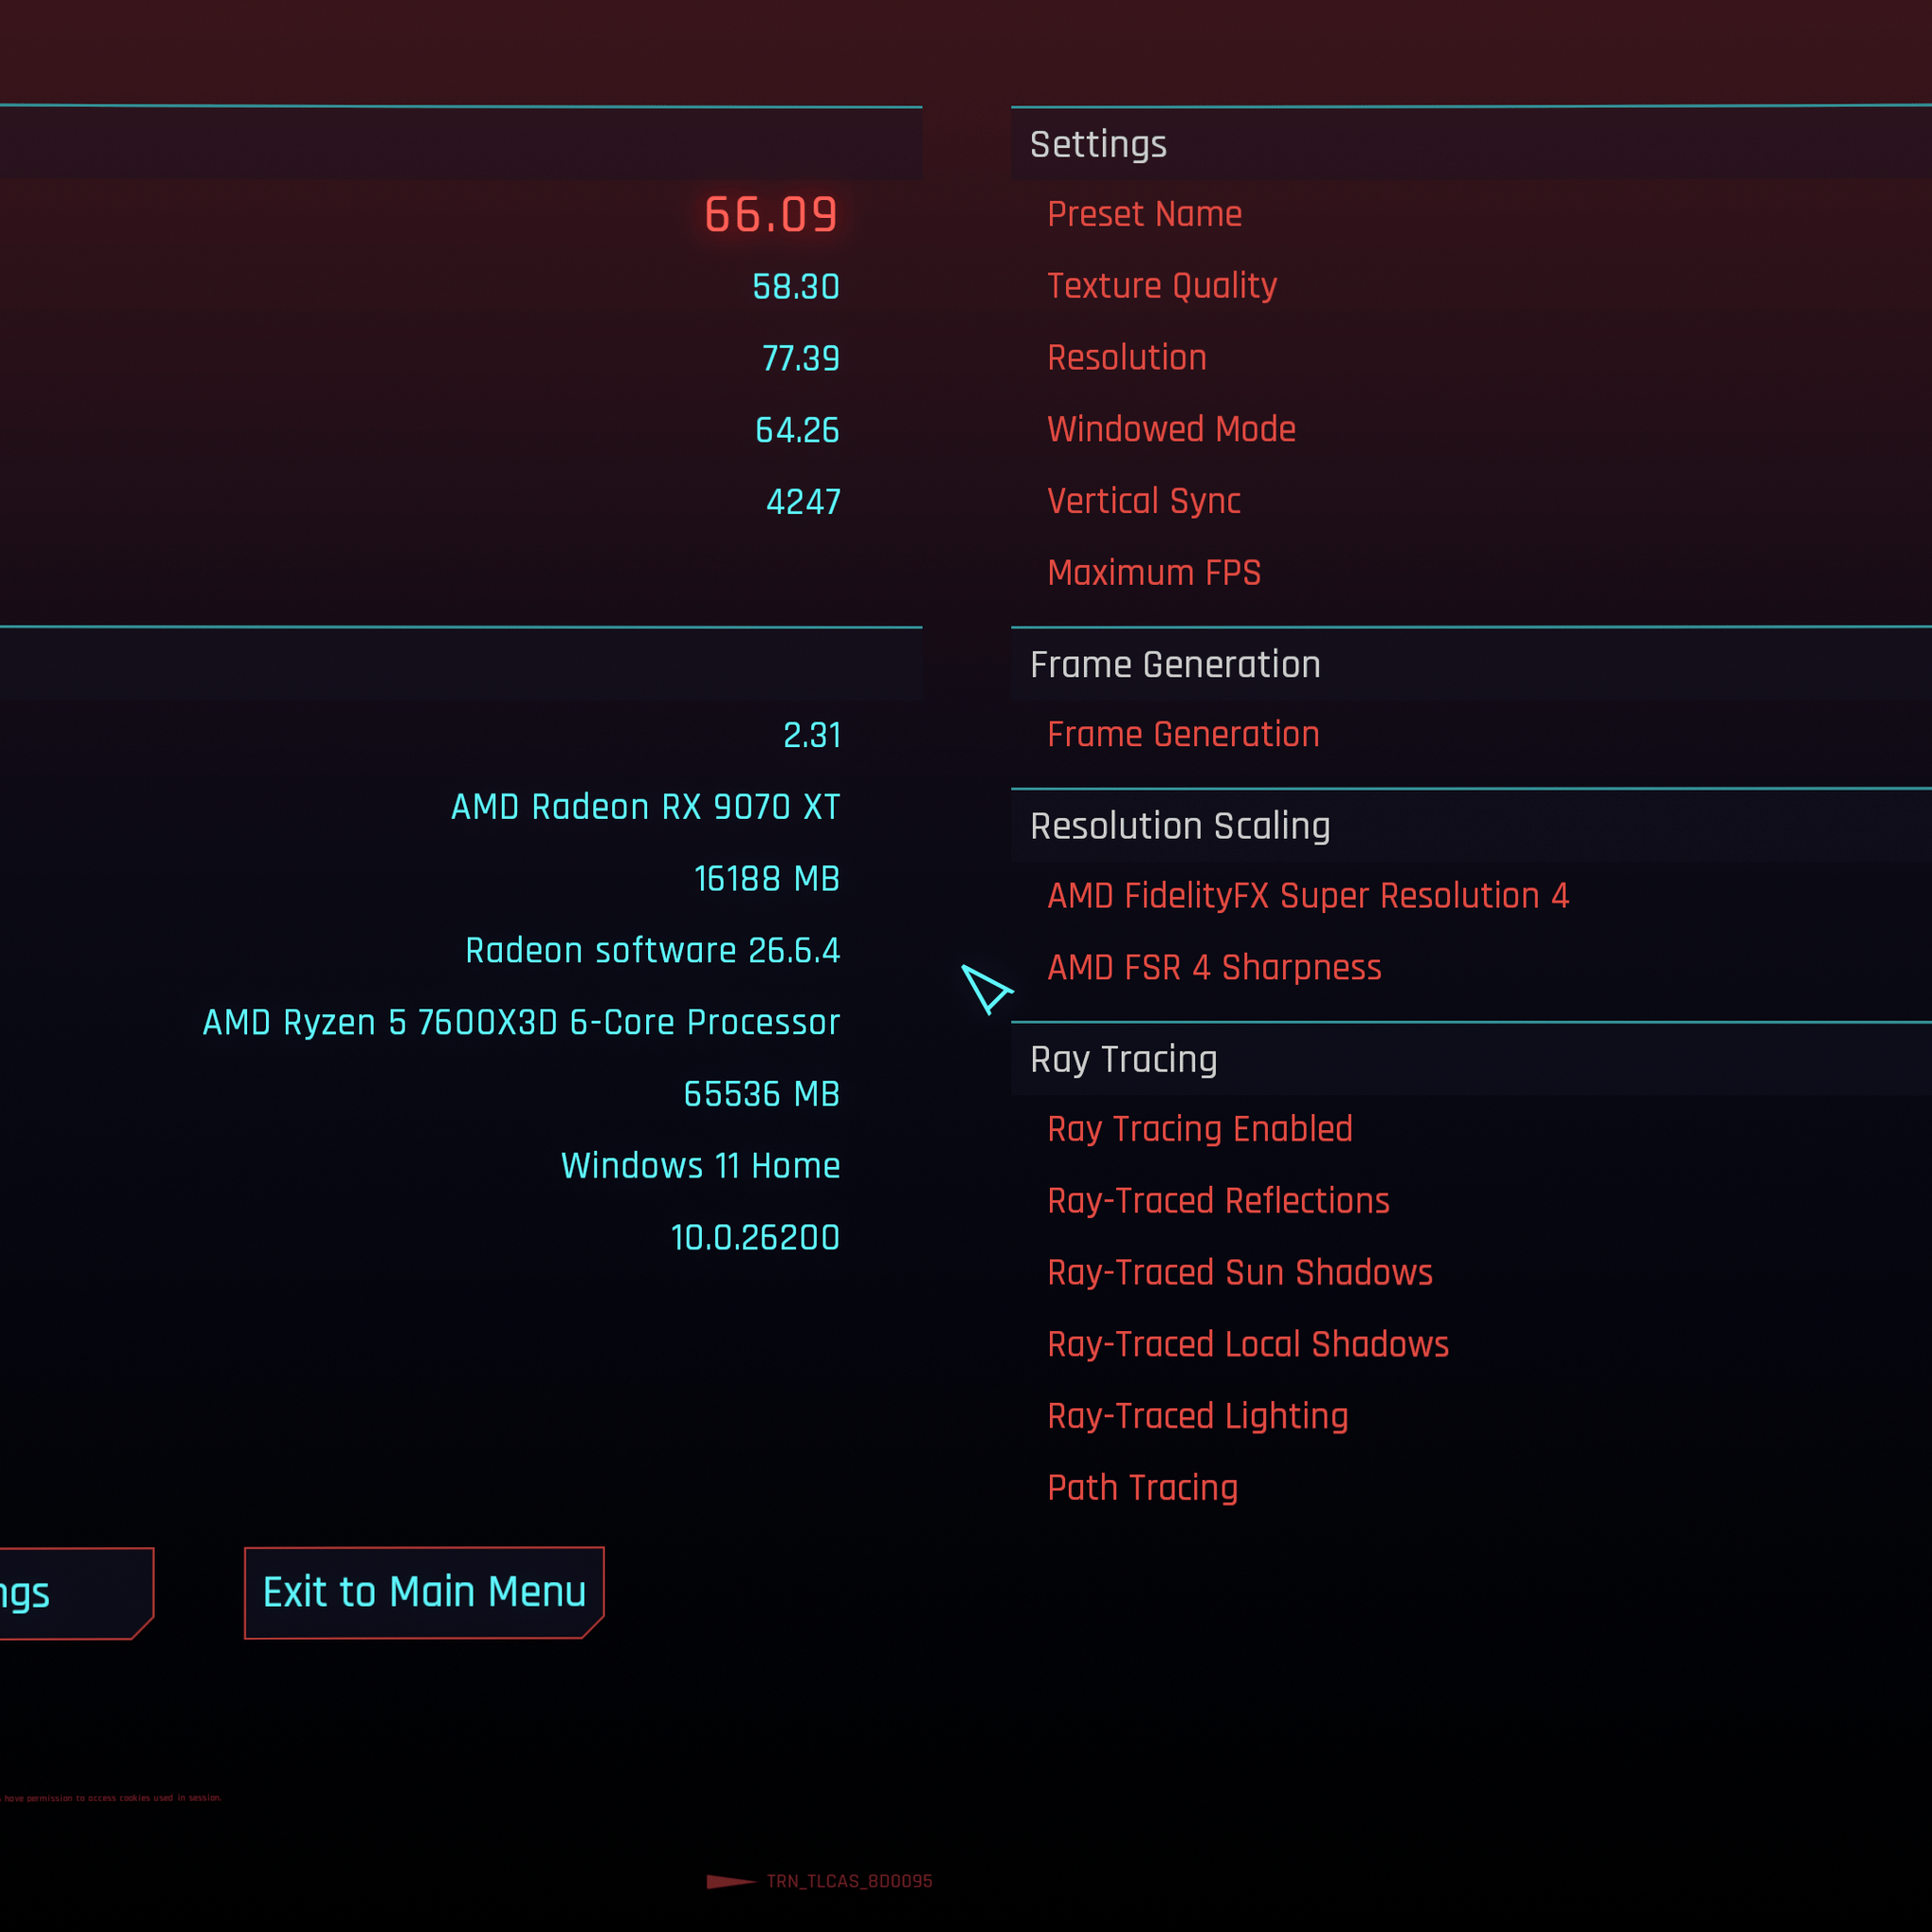
Task: Click the 65536 MB memory value
Action: pos(762,1095)
